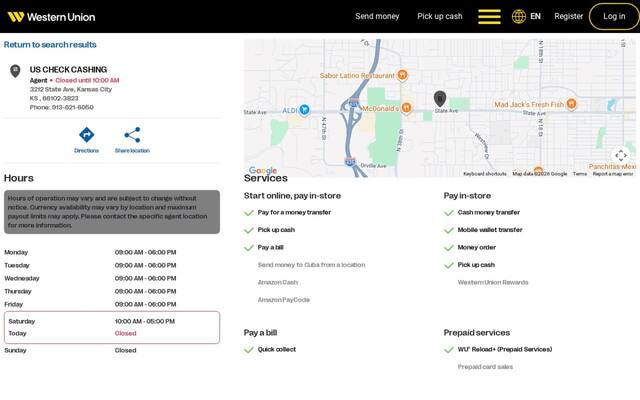The width and height of the screenshot is (640, 400).
Task: Click 'Amazon Cash' service item
Action: pos(278,282)
